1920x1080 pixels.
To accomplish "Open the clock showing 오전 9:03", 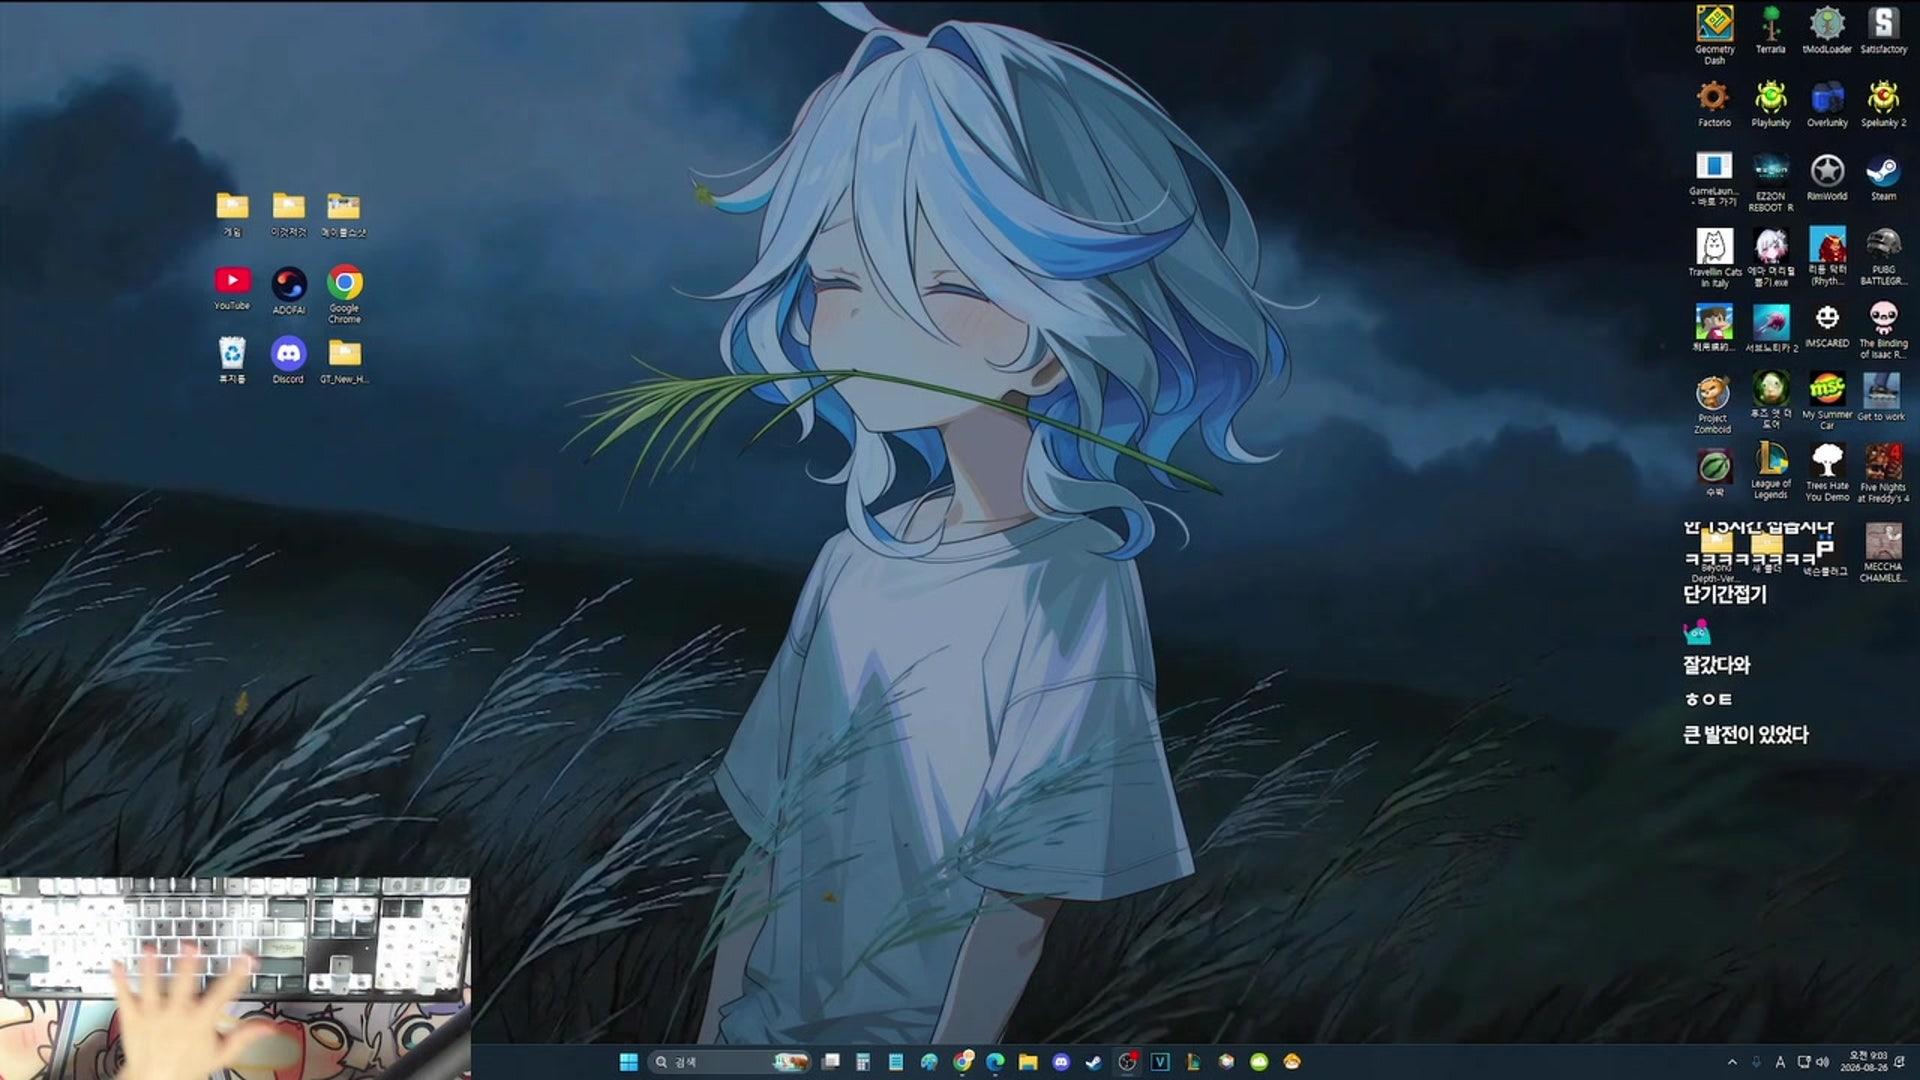I will click(x=1864, y=1062).
